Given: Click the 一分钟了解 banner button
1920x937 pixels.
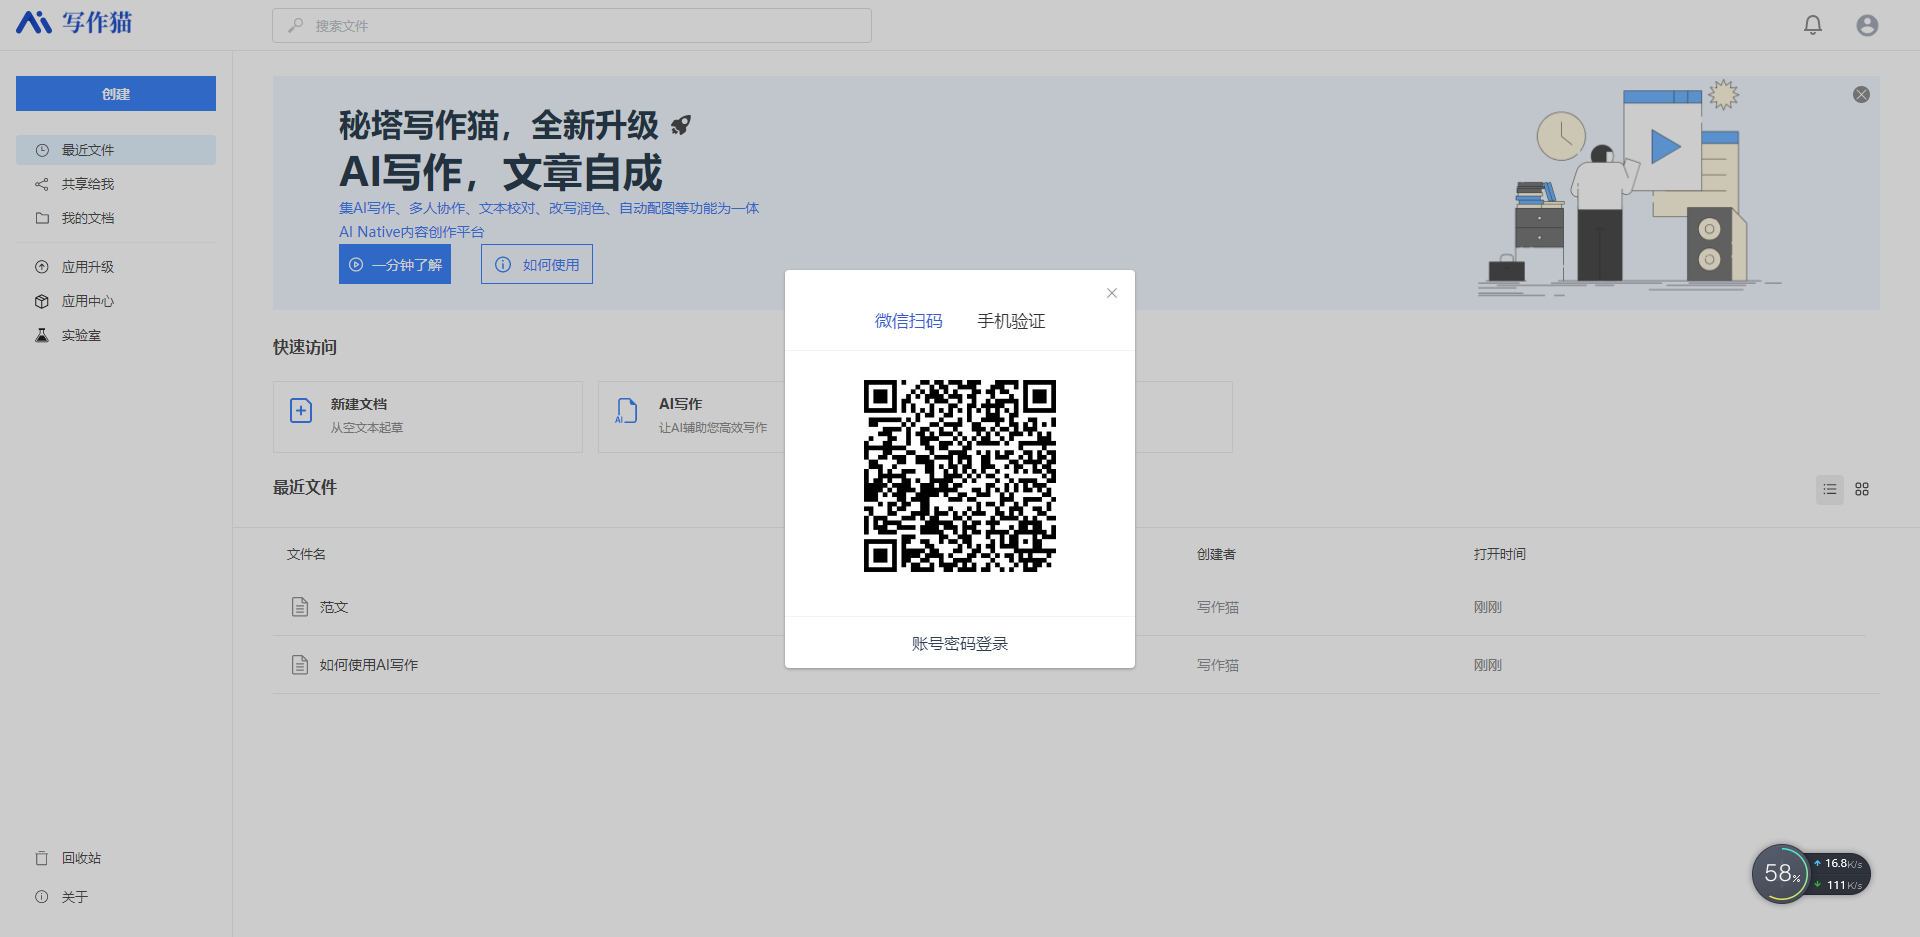Looking at the screenshot, I should [x=395, y=264].
